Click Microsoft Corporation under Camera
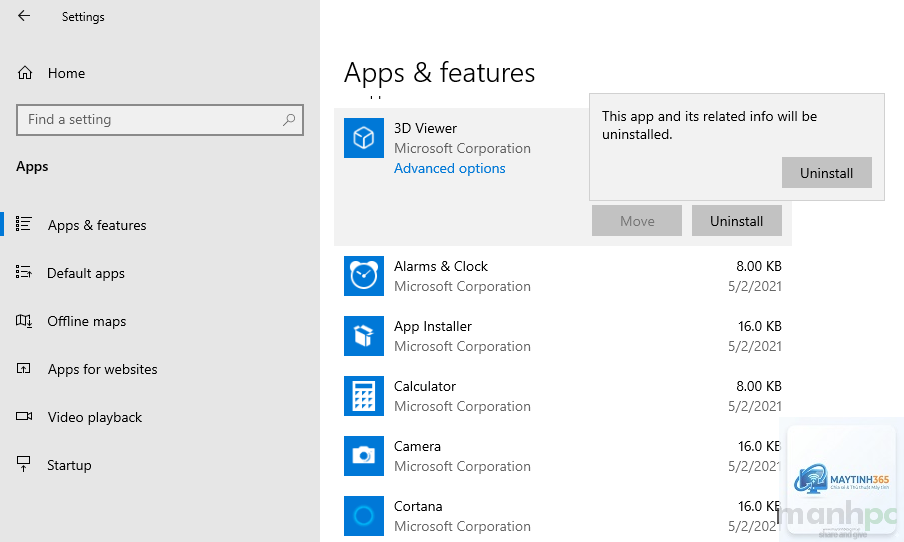Screen dimensions: 904x542 (462, 466)
